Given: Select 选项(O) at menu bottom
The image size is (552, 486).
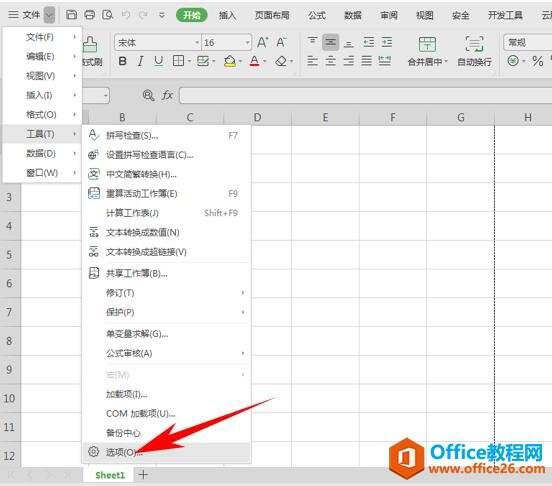Looking at the screenshot, I should coord(166,452).
